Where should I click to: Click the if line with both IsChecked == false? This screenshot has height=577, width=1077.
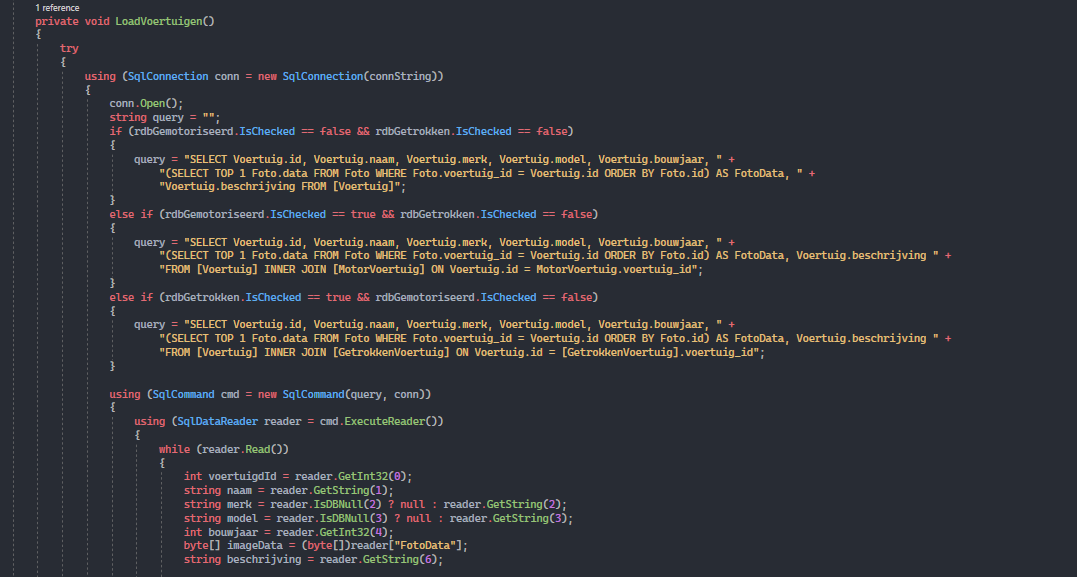click(341, 131)
